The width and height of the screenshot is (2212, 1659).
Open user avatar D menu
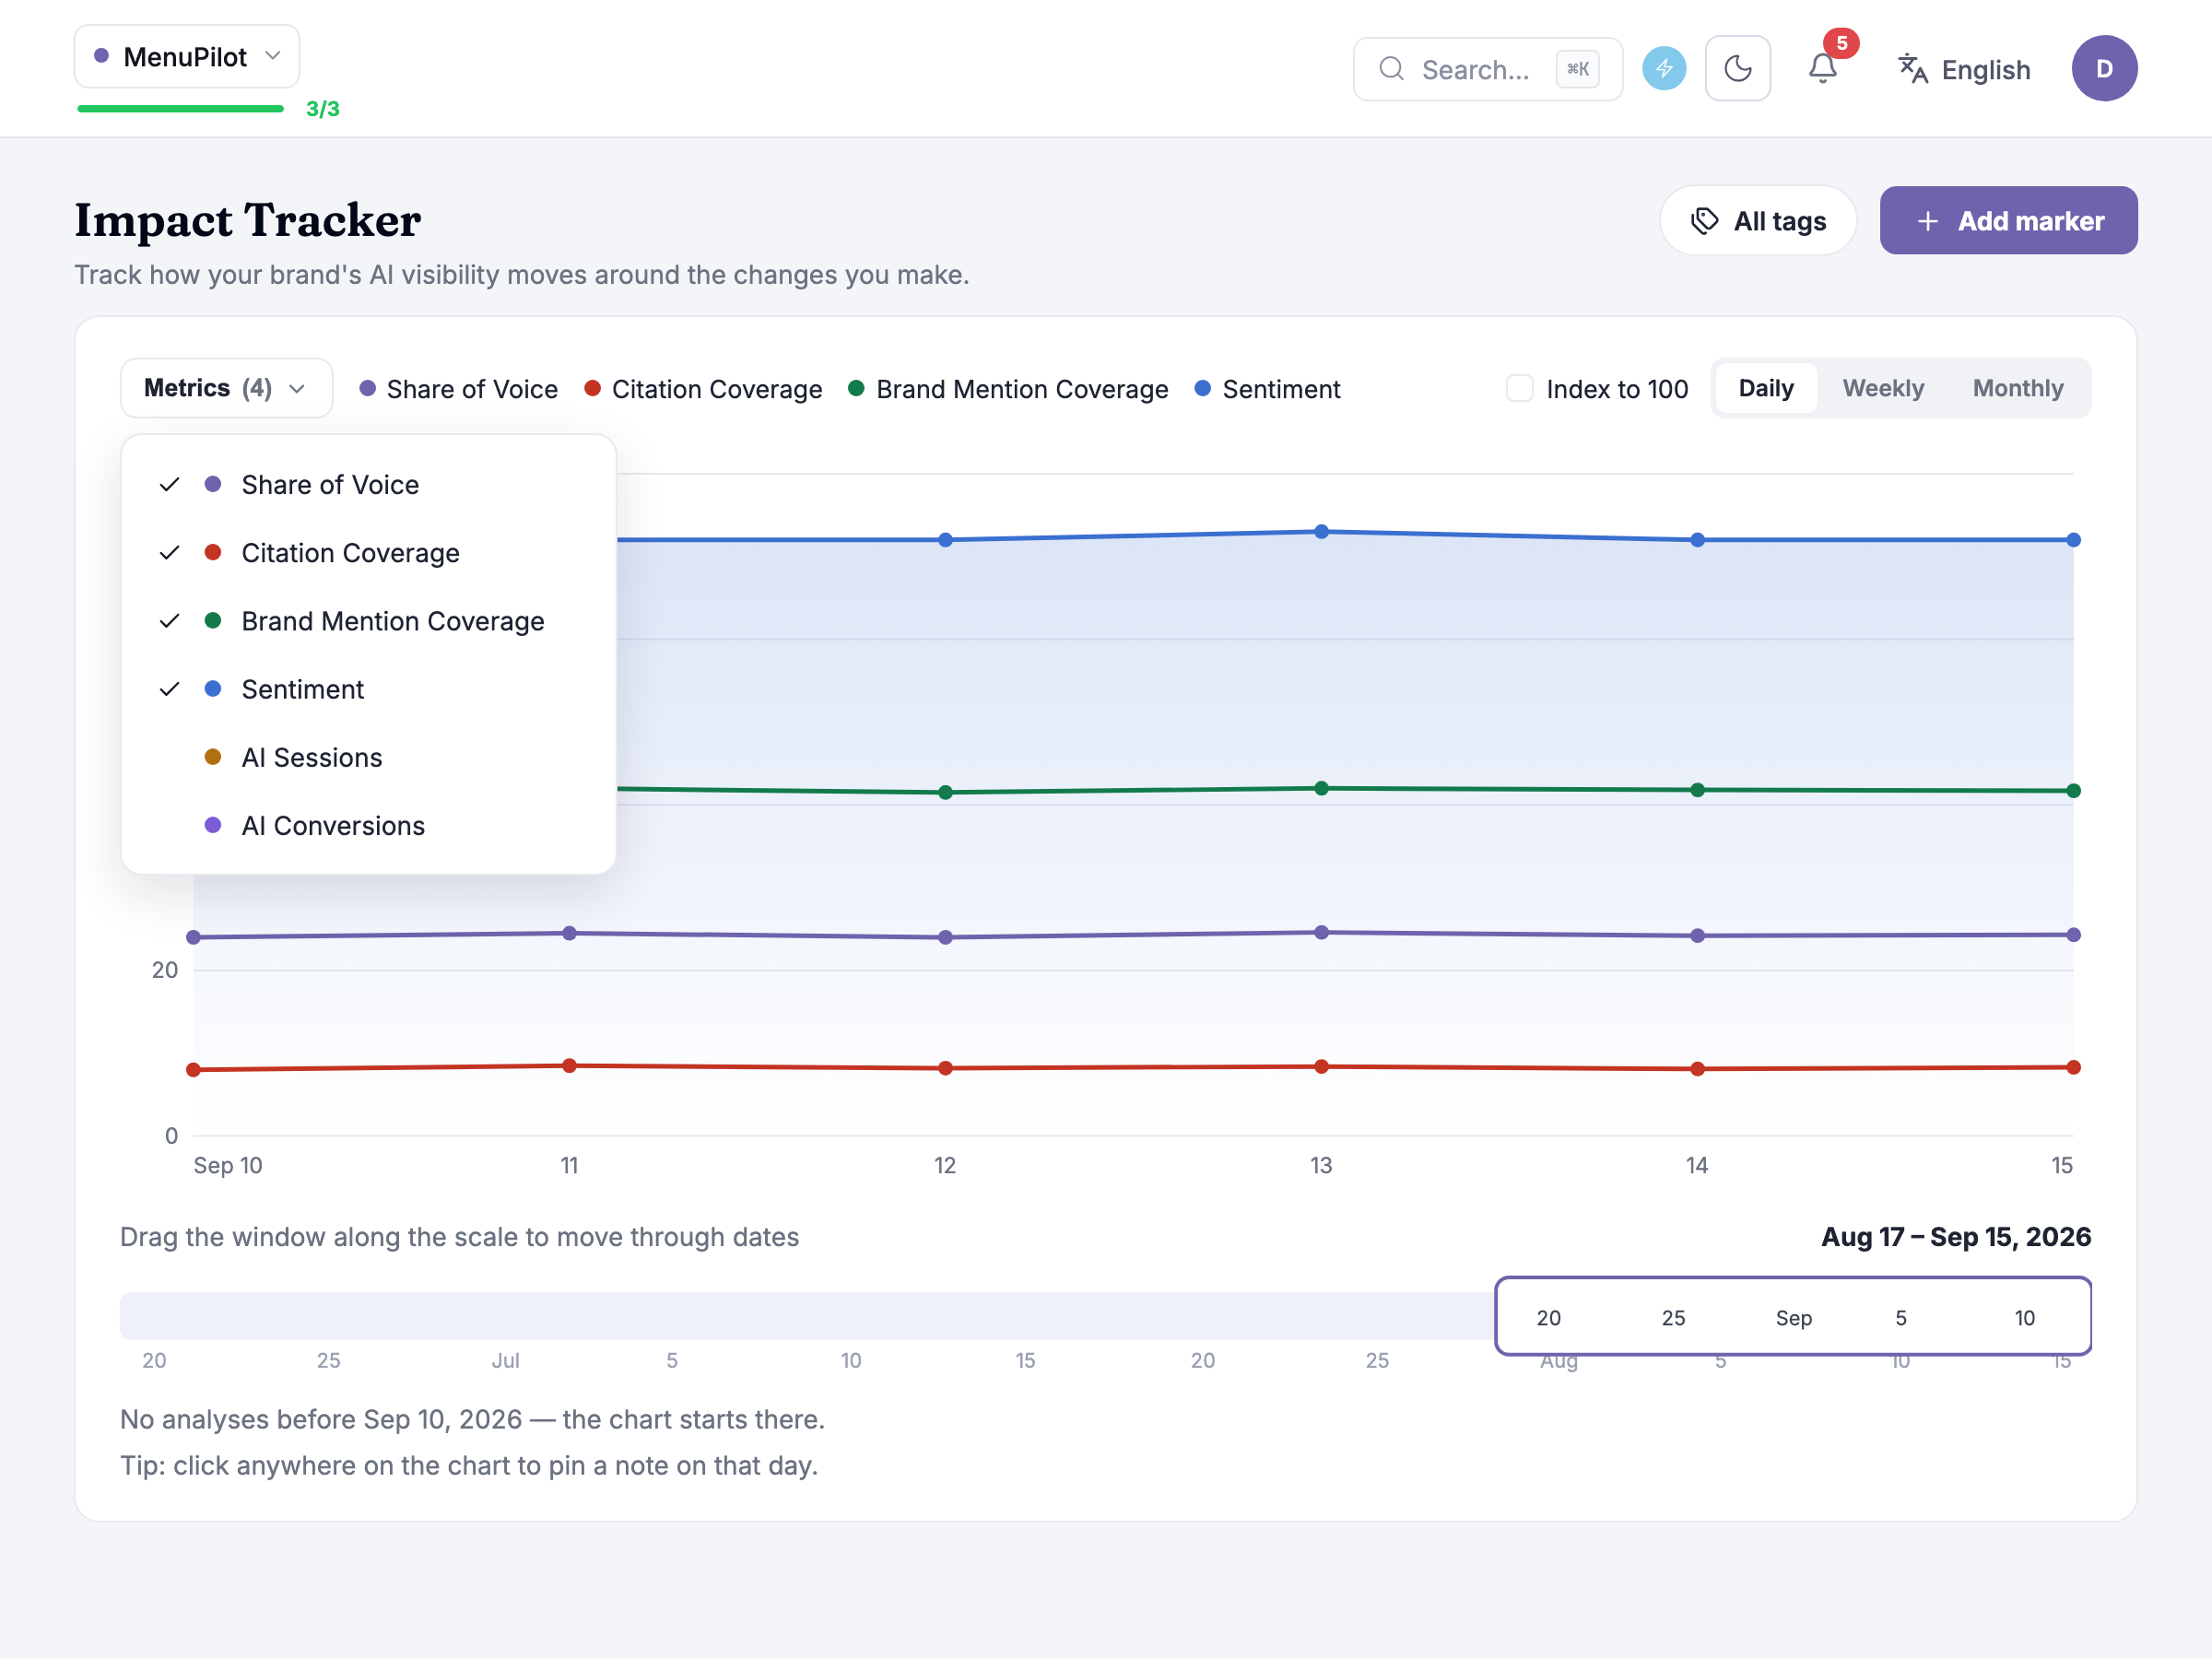click(x=2104, y=69)
